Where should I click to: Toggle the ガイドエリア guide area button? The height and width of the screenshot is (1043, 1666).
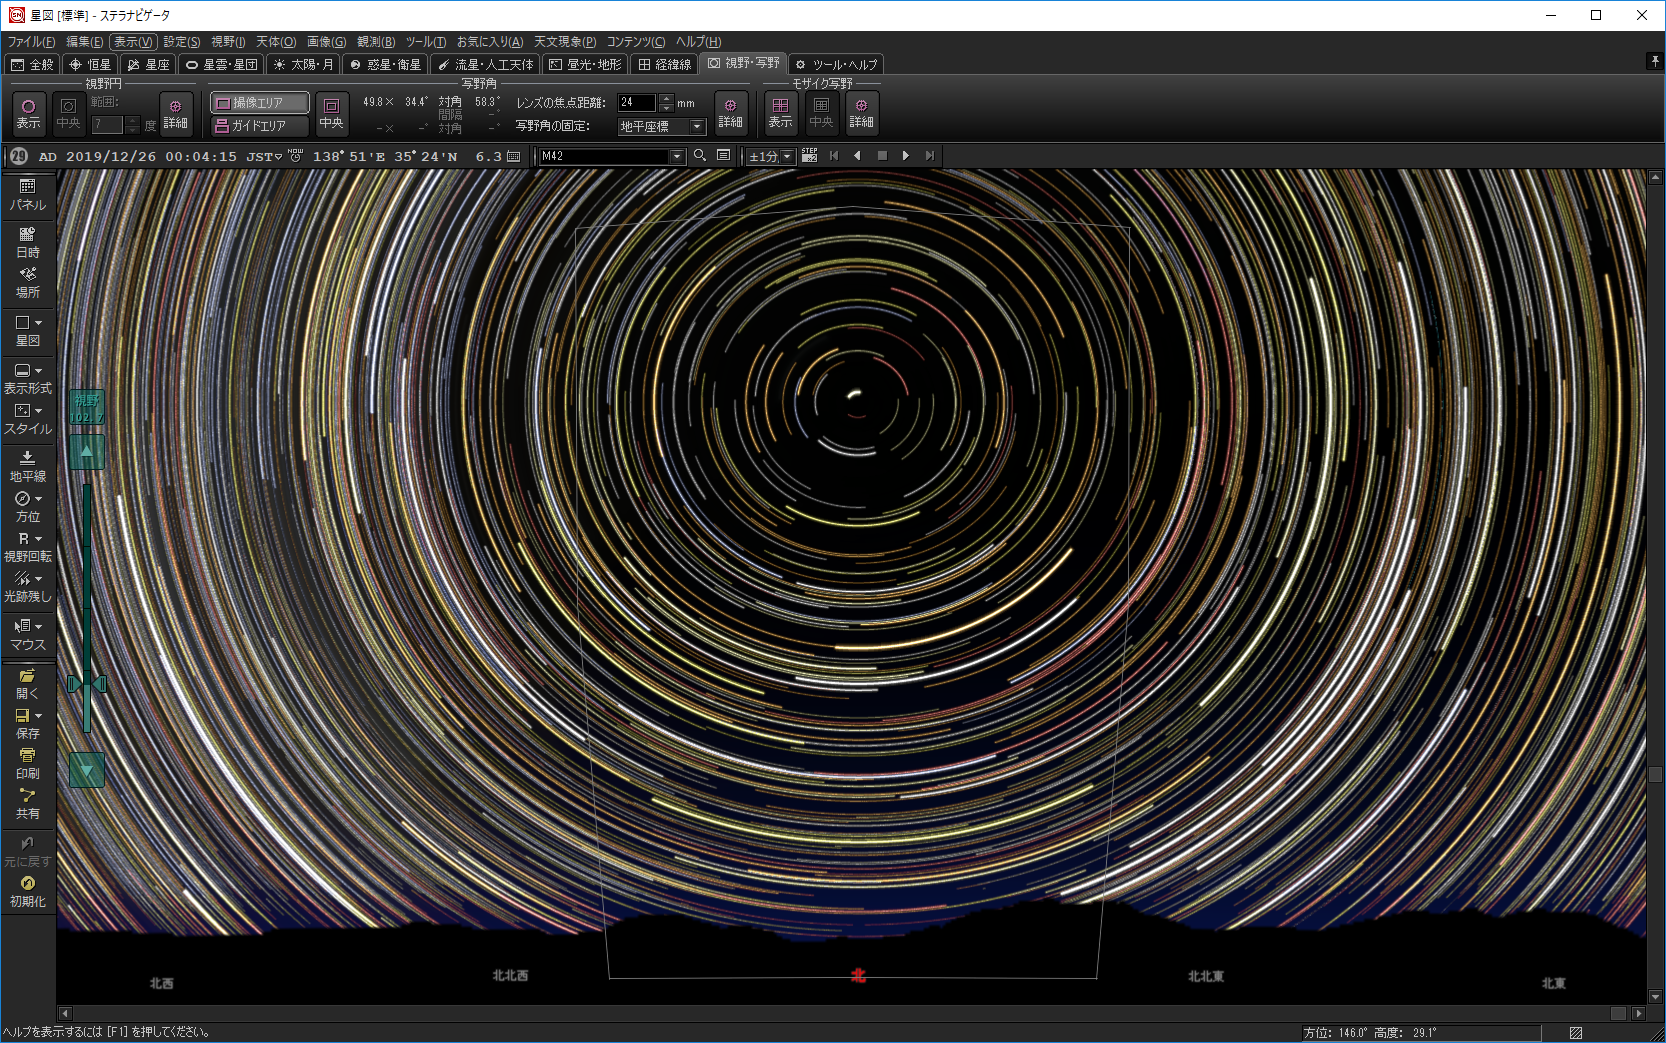click(x=260, y=126)
